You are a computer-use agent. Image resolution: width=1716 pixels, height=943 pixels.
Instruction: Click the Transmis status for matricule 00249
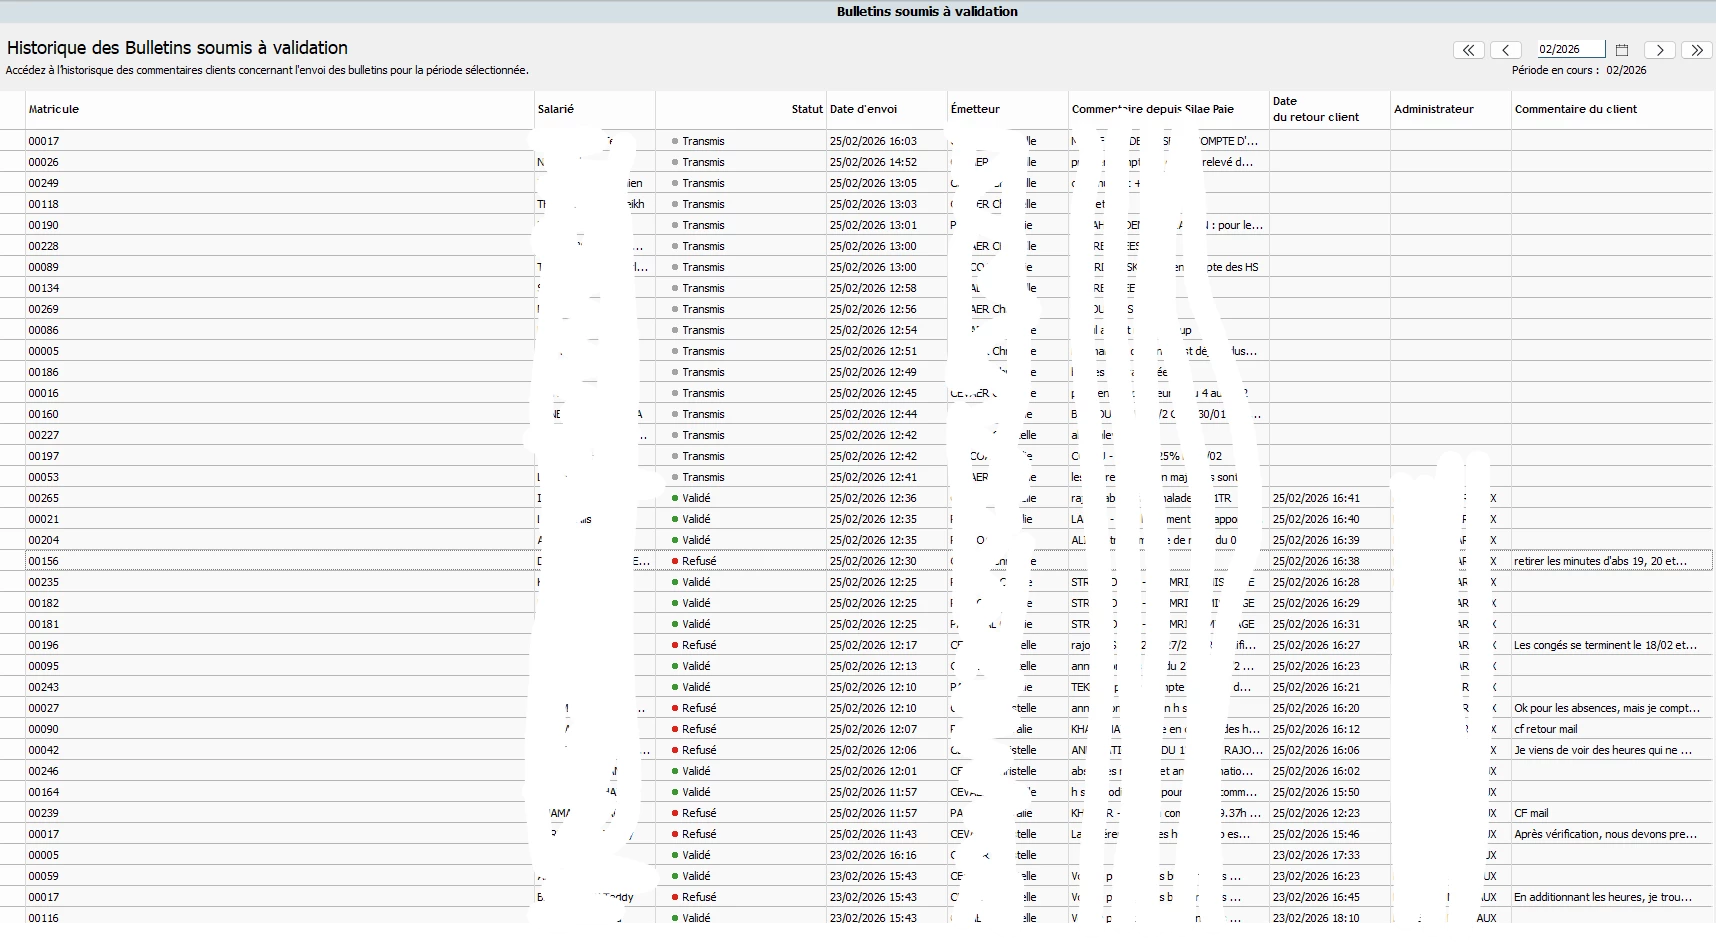coord(703,183)
